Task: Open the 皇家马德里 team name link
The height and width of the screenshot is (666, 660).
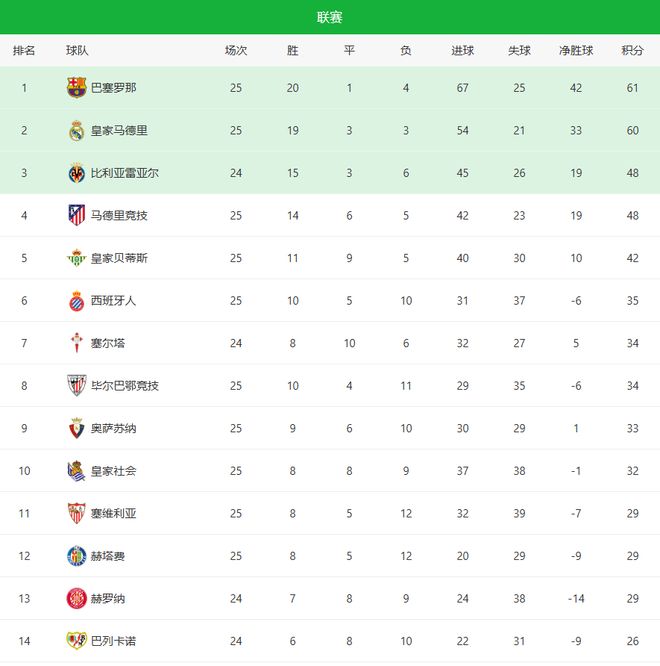Action: coord(119,131)
